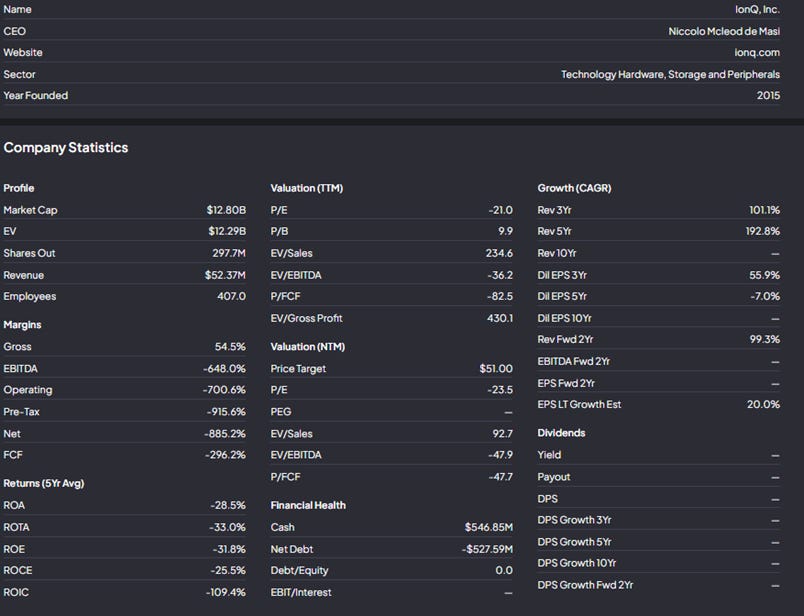Click the Valuation (TTM) heading
804x616 pixels.
[307, 188]
